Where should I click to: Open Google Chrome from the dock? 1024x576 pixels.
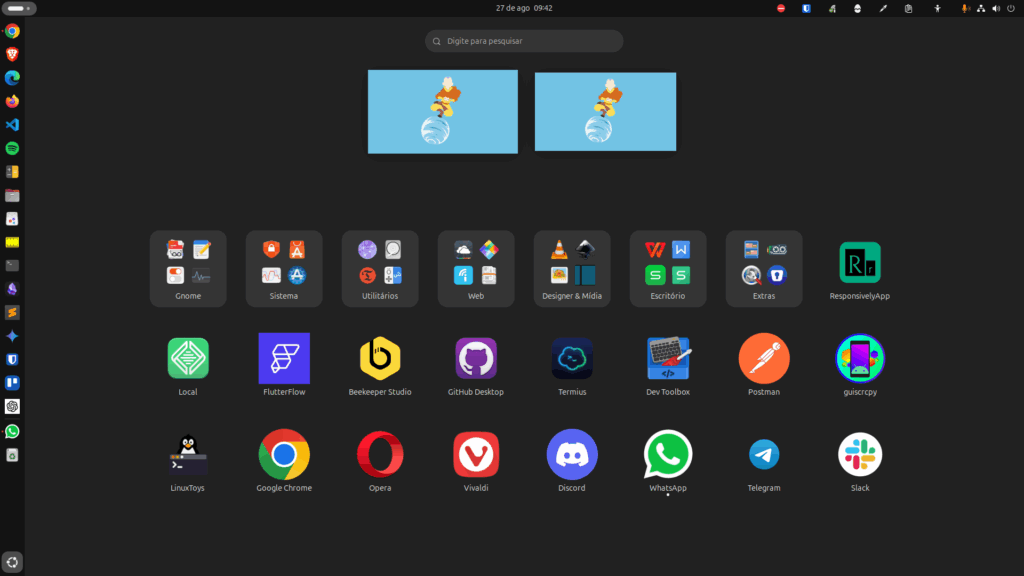[12, 31]
